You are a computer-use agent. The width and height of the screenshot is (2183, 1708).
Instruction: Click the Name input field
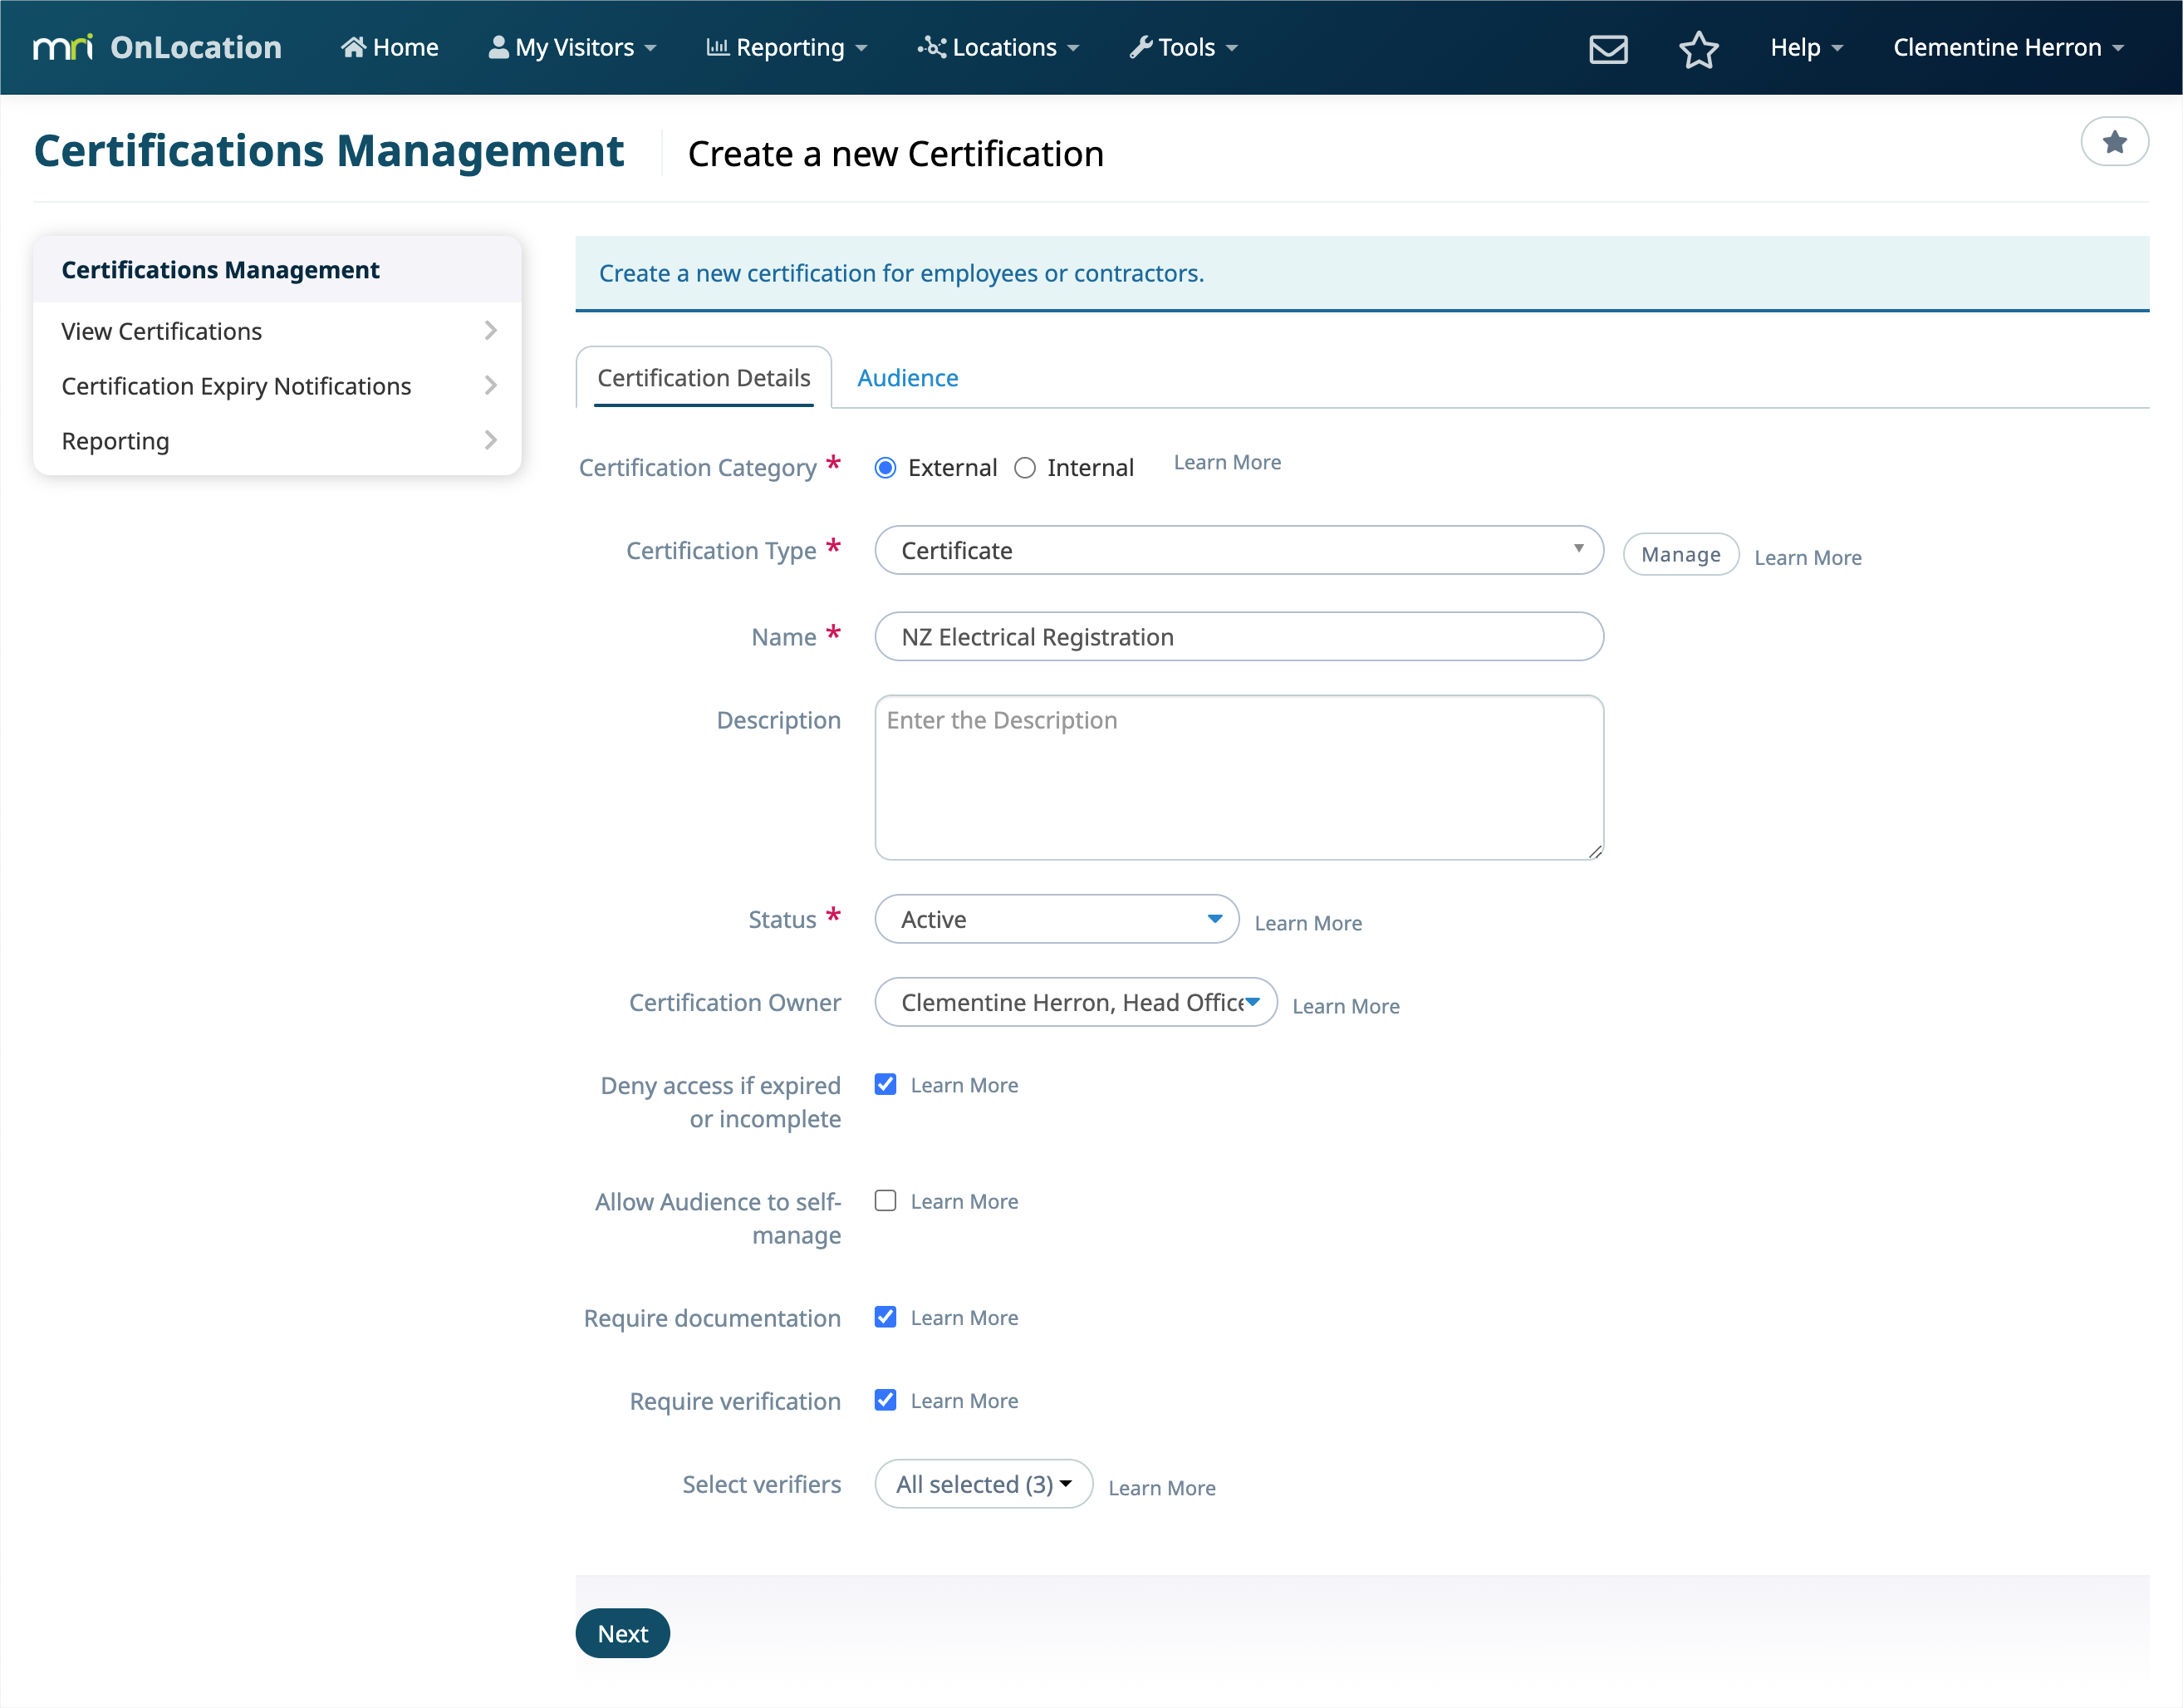(1239, 636)
